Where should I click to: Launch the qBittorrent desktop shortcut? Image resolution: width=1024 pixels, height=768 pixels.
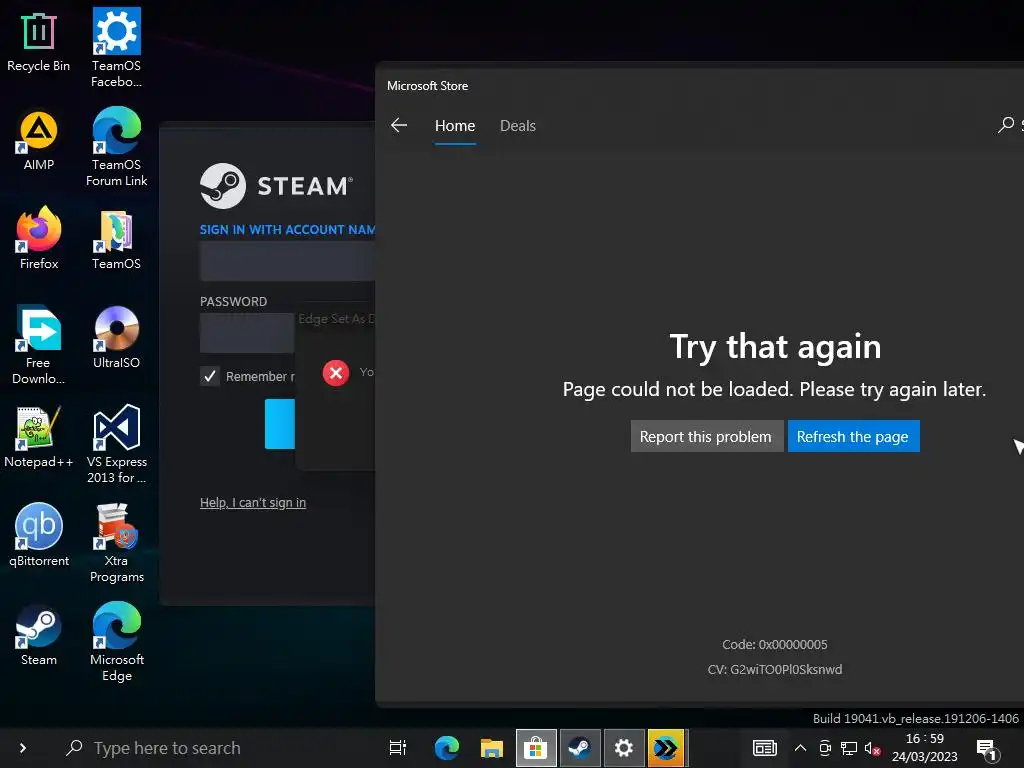[x=39, y=536]
